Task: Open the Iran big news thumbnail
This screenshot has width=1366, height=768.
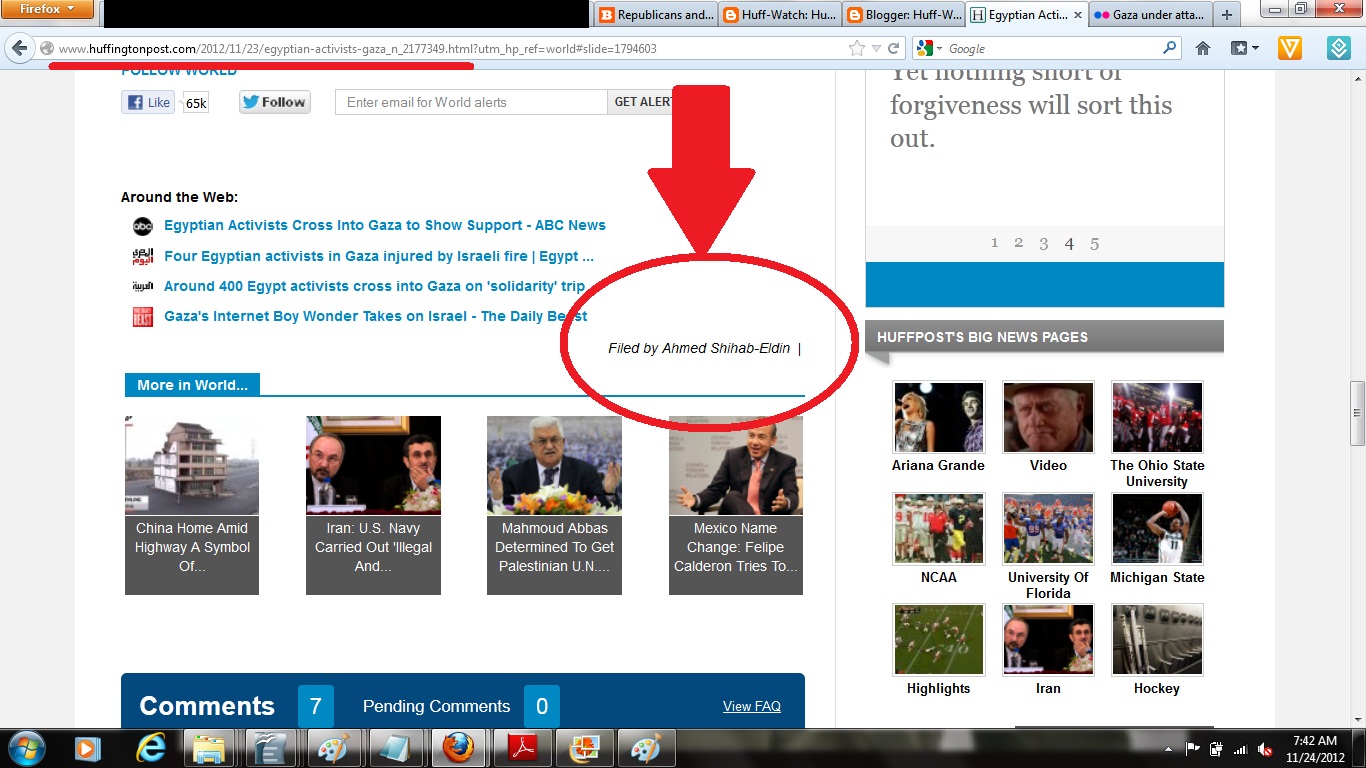Action: 1048,640
